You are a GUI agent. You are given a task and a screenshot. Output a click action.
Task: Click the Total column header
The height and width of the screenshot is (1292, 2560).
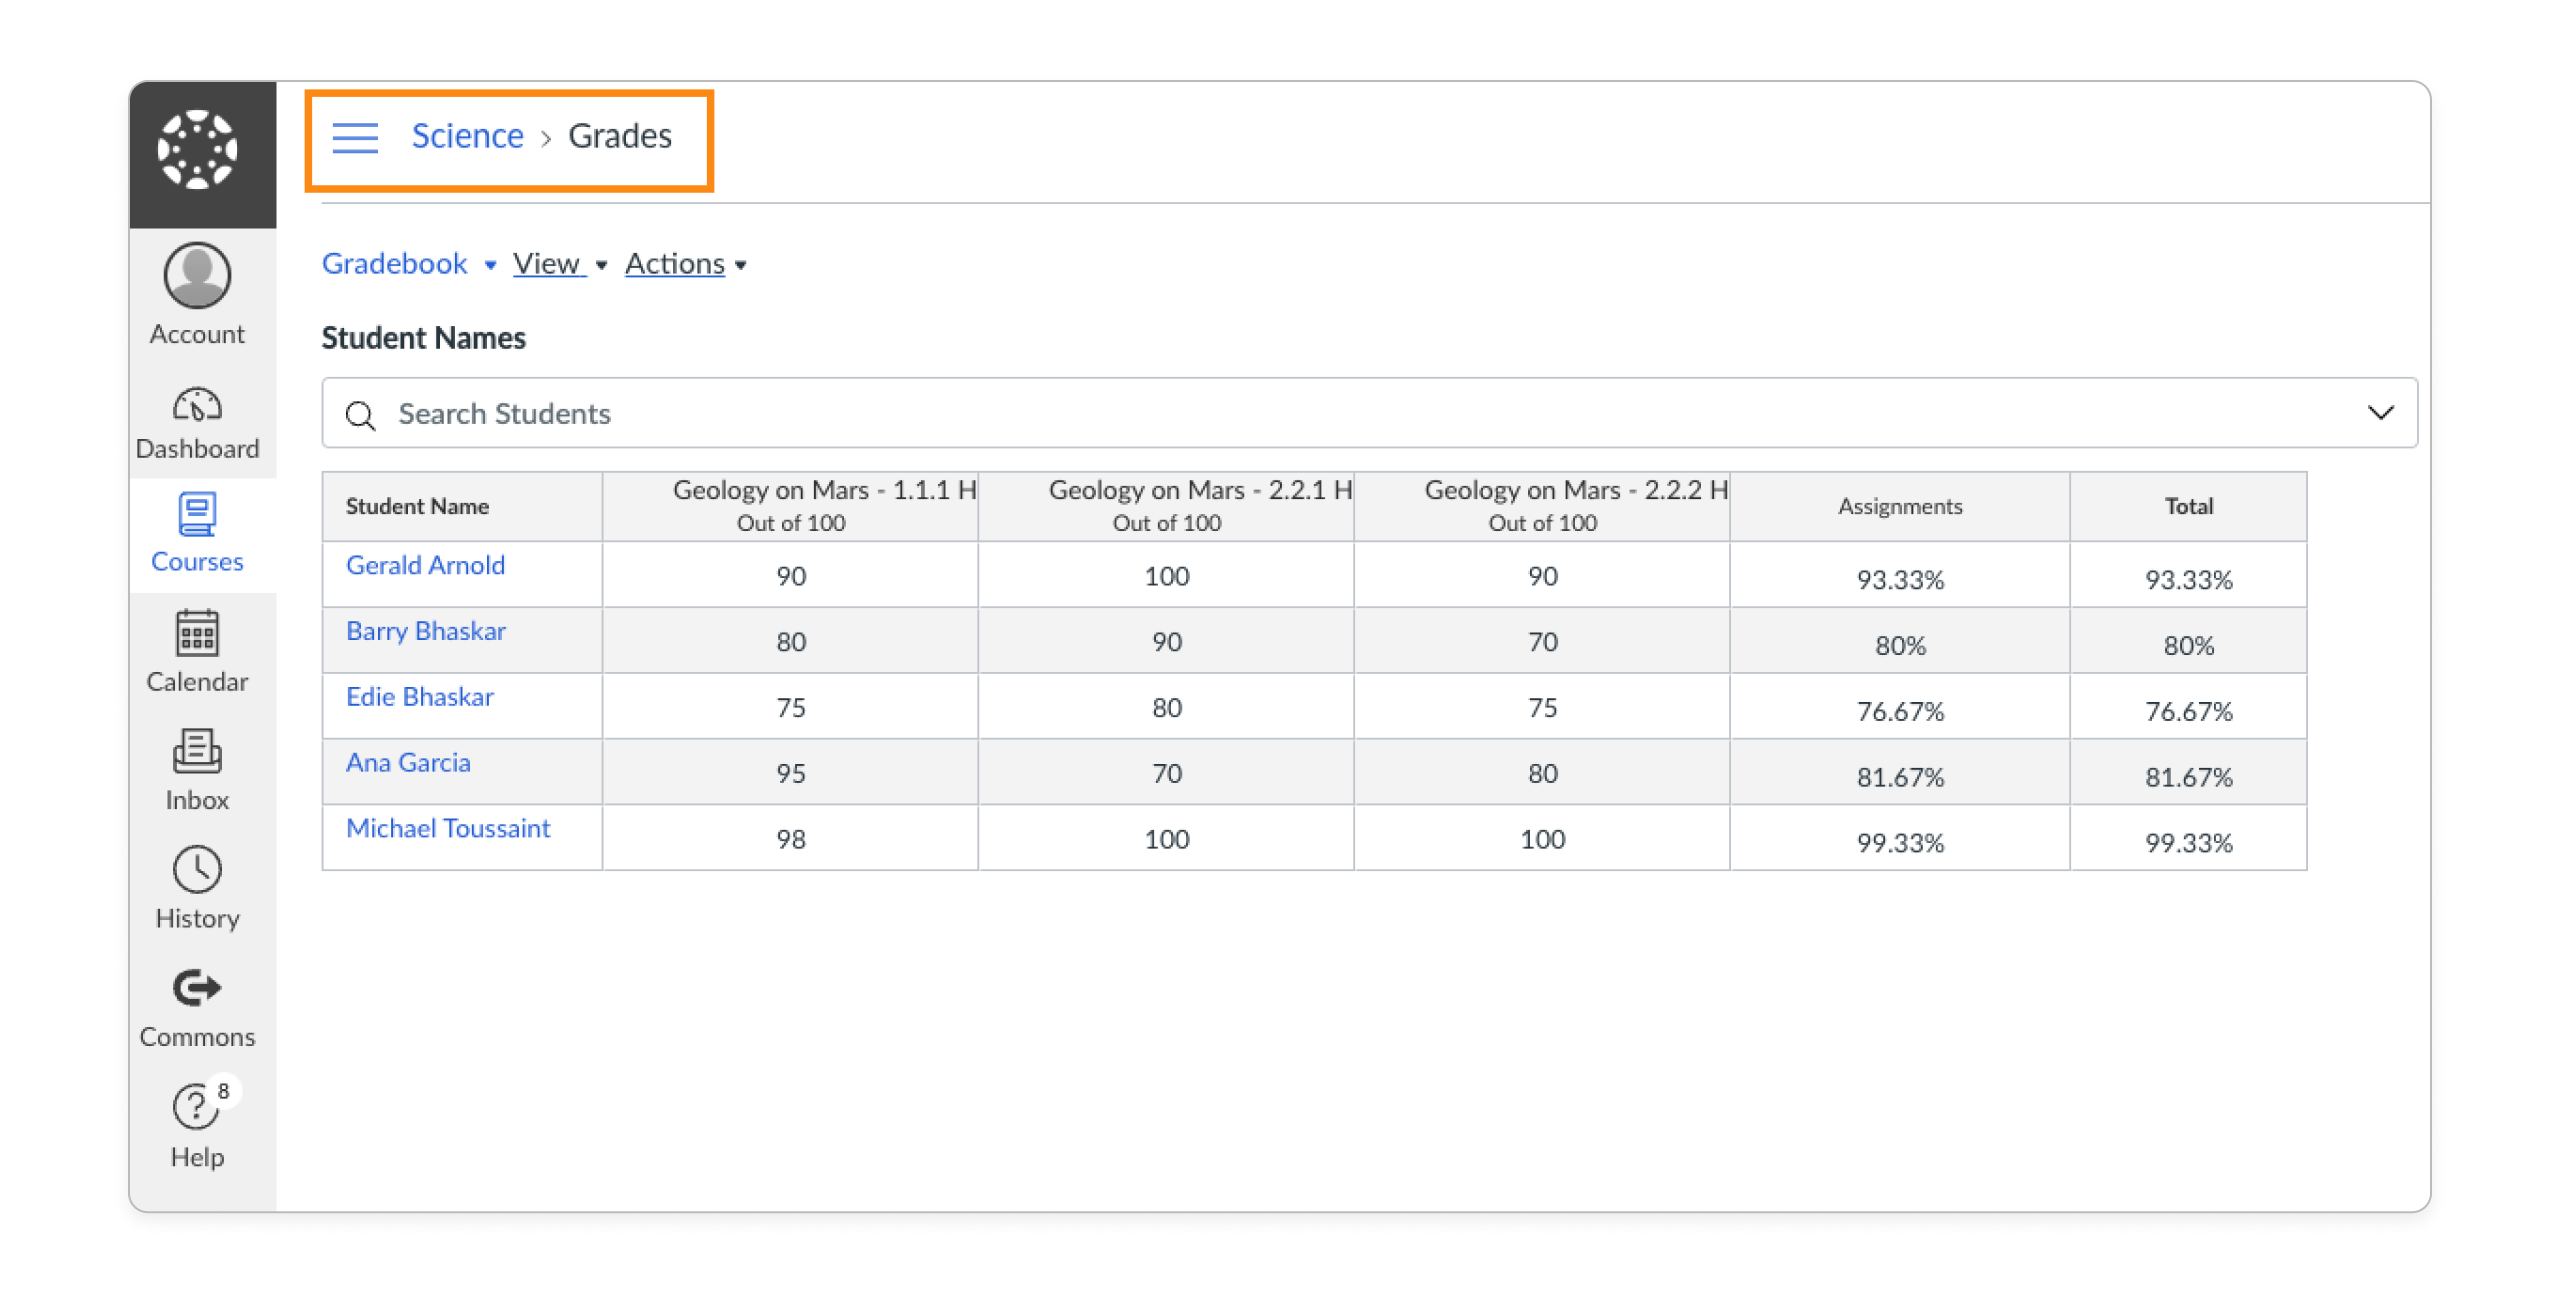tap(2188, 507)
